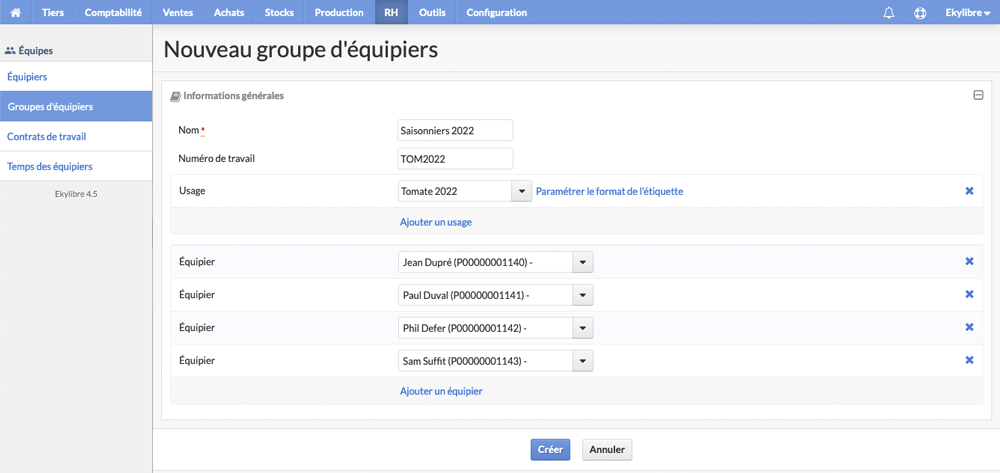Screen dimensions: 1000x473
Task: Remove équipier Jean Dupré
Action: 969,261
